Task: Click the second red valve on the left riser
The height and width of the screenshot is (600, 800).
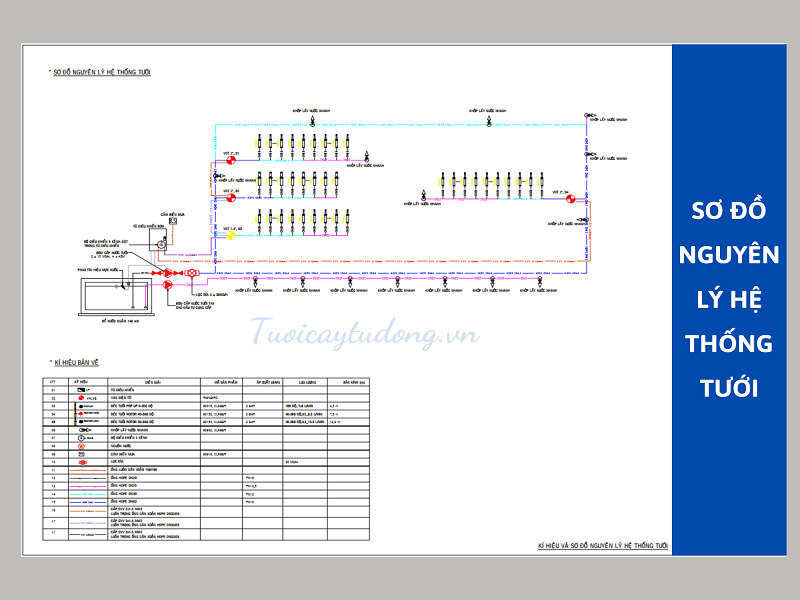Action: (229, 197)
